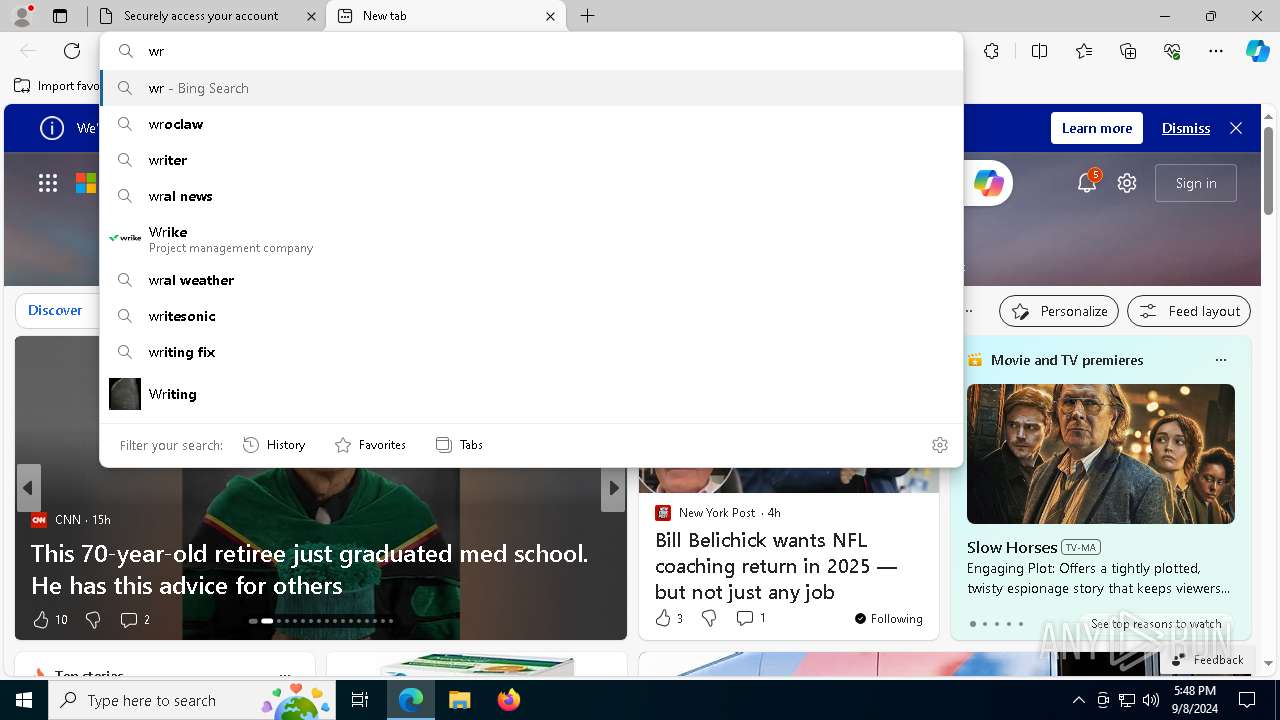Open the volume control in system tray
1280x720 pixels.
1150,700
